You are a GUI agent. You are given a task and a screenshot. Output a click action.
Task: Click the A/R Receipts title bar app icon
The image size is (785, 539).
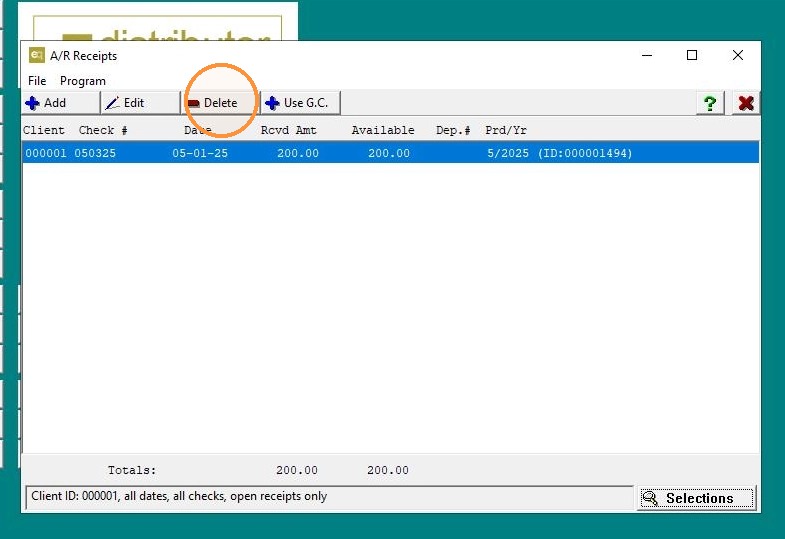(x=37, y=55)
